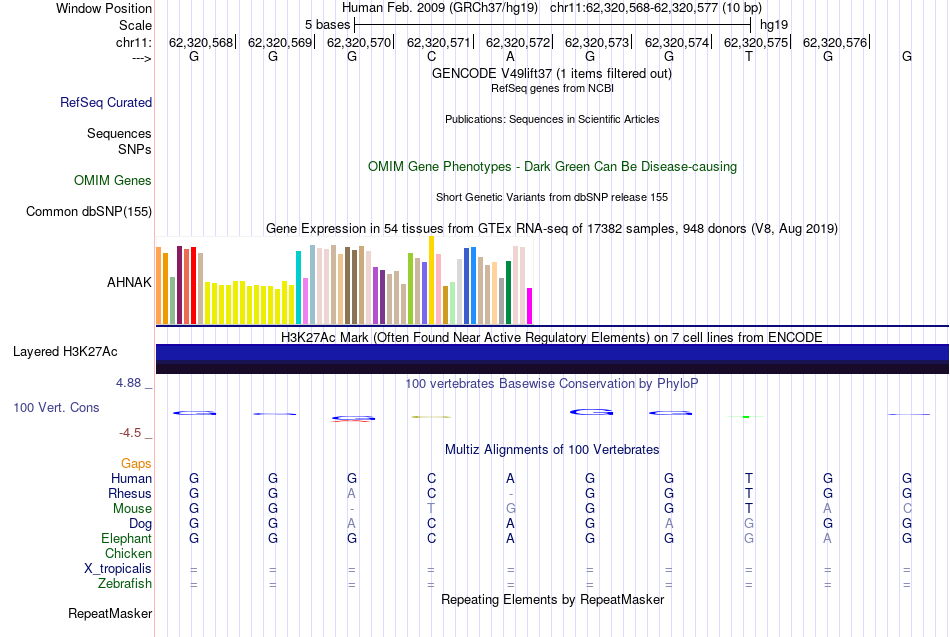Click the Basewise Conservation by PhyloP title
Screen dimensions: 950x637
(551, 384)
